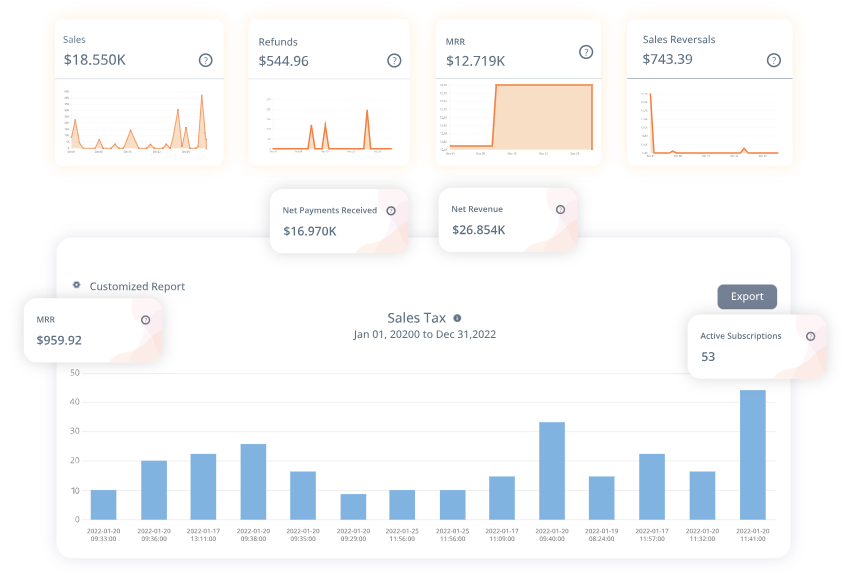Click the Sales Reversals value $743.39

[x=667, y=59]
